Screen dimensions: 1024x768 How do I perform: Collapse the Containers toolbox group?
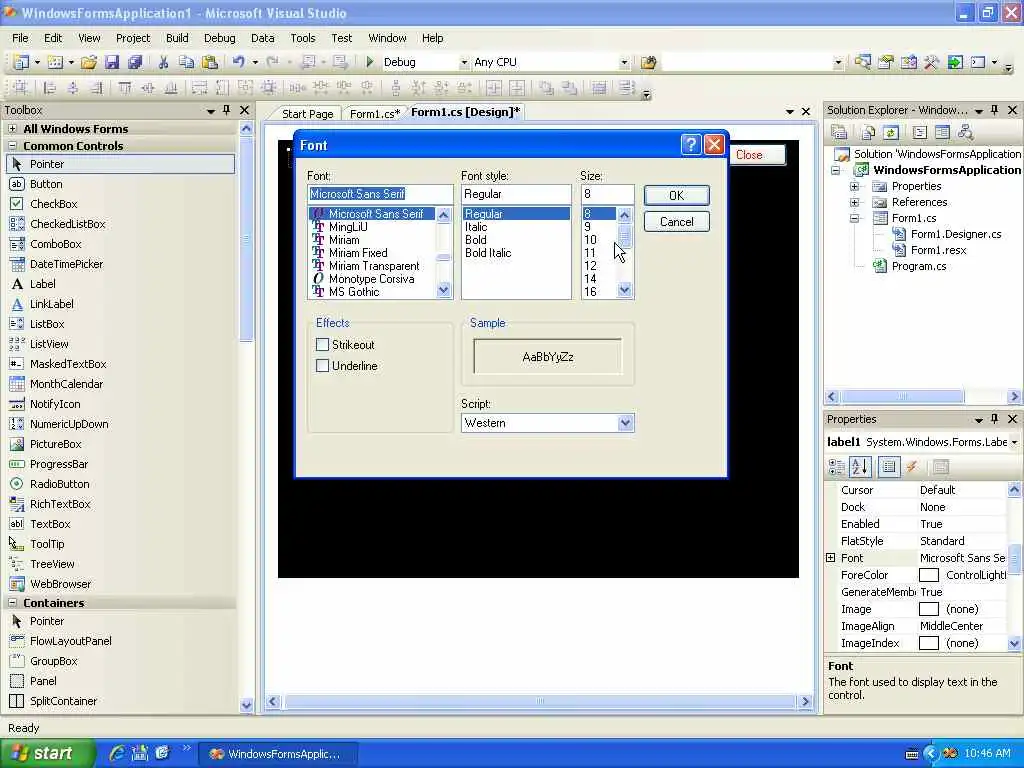pos(12,603)
